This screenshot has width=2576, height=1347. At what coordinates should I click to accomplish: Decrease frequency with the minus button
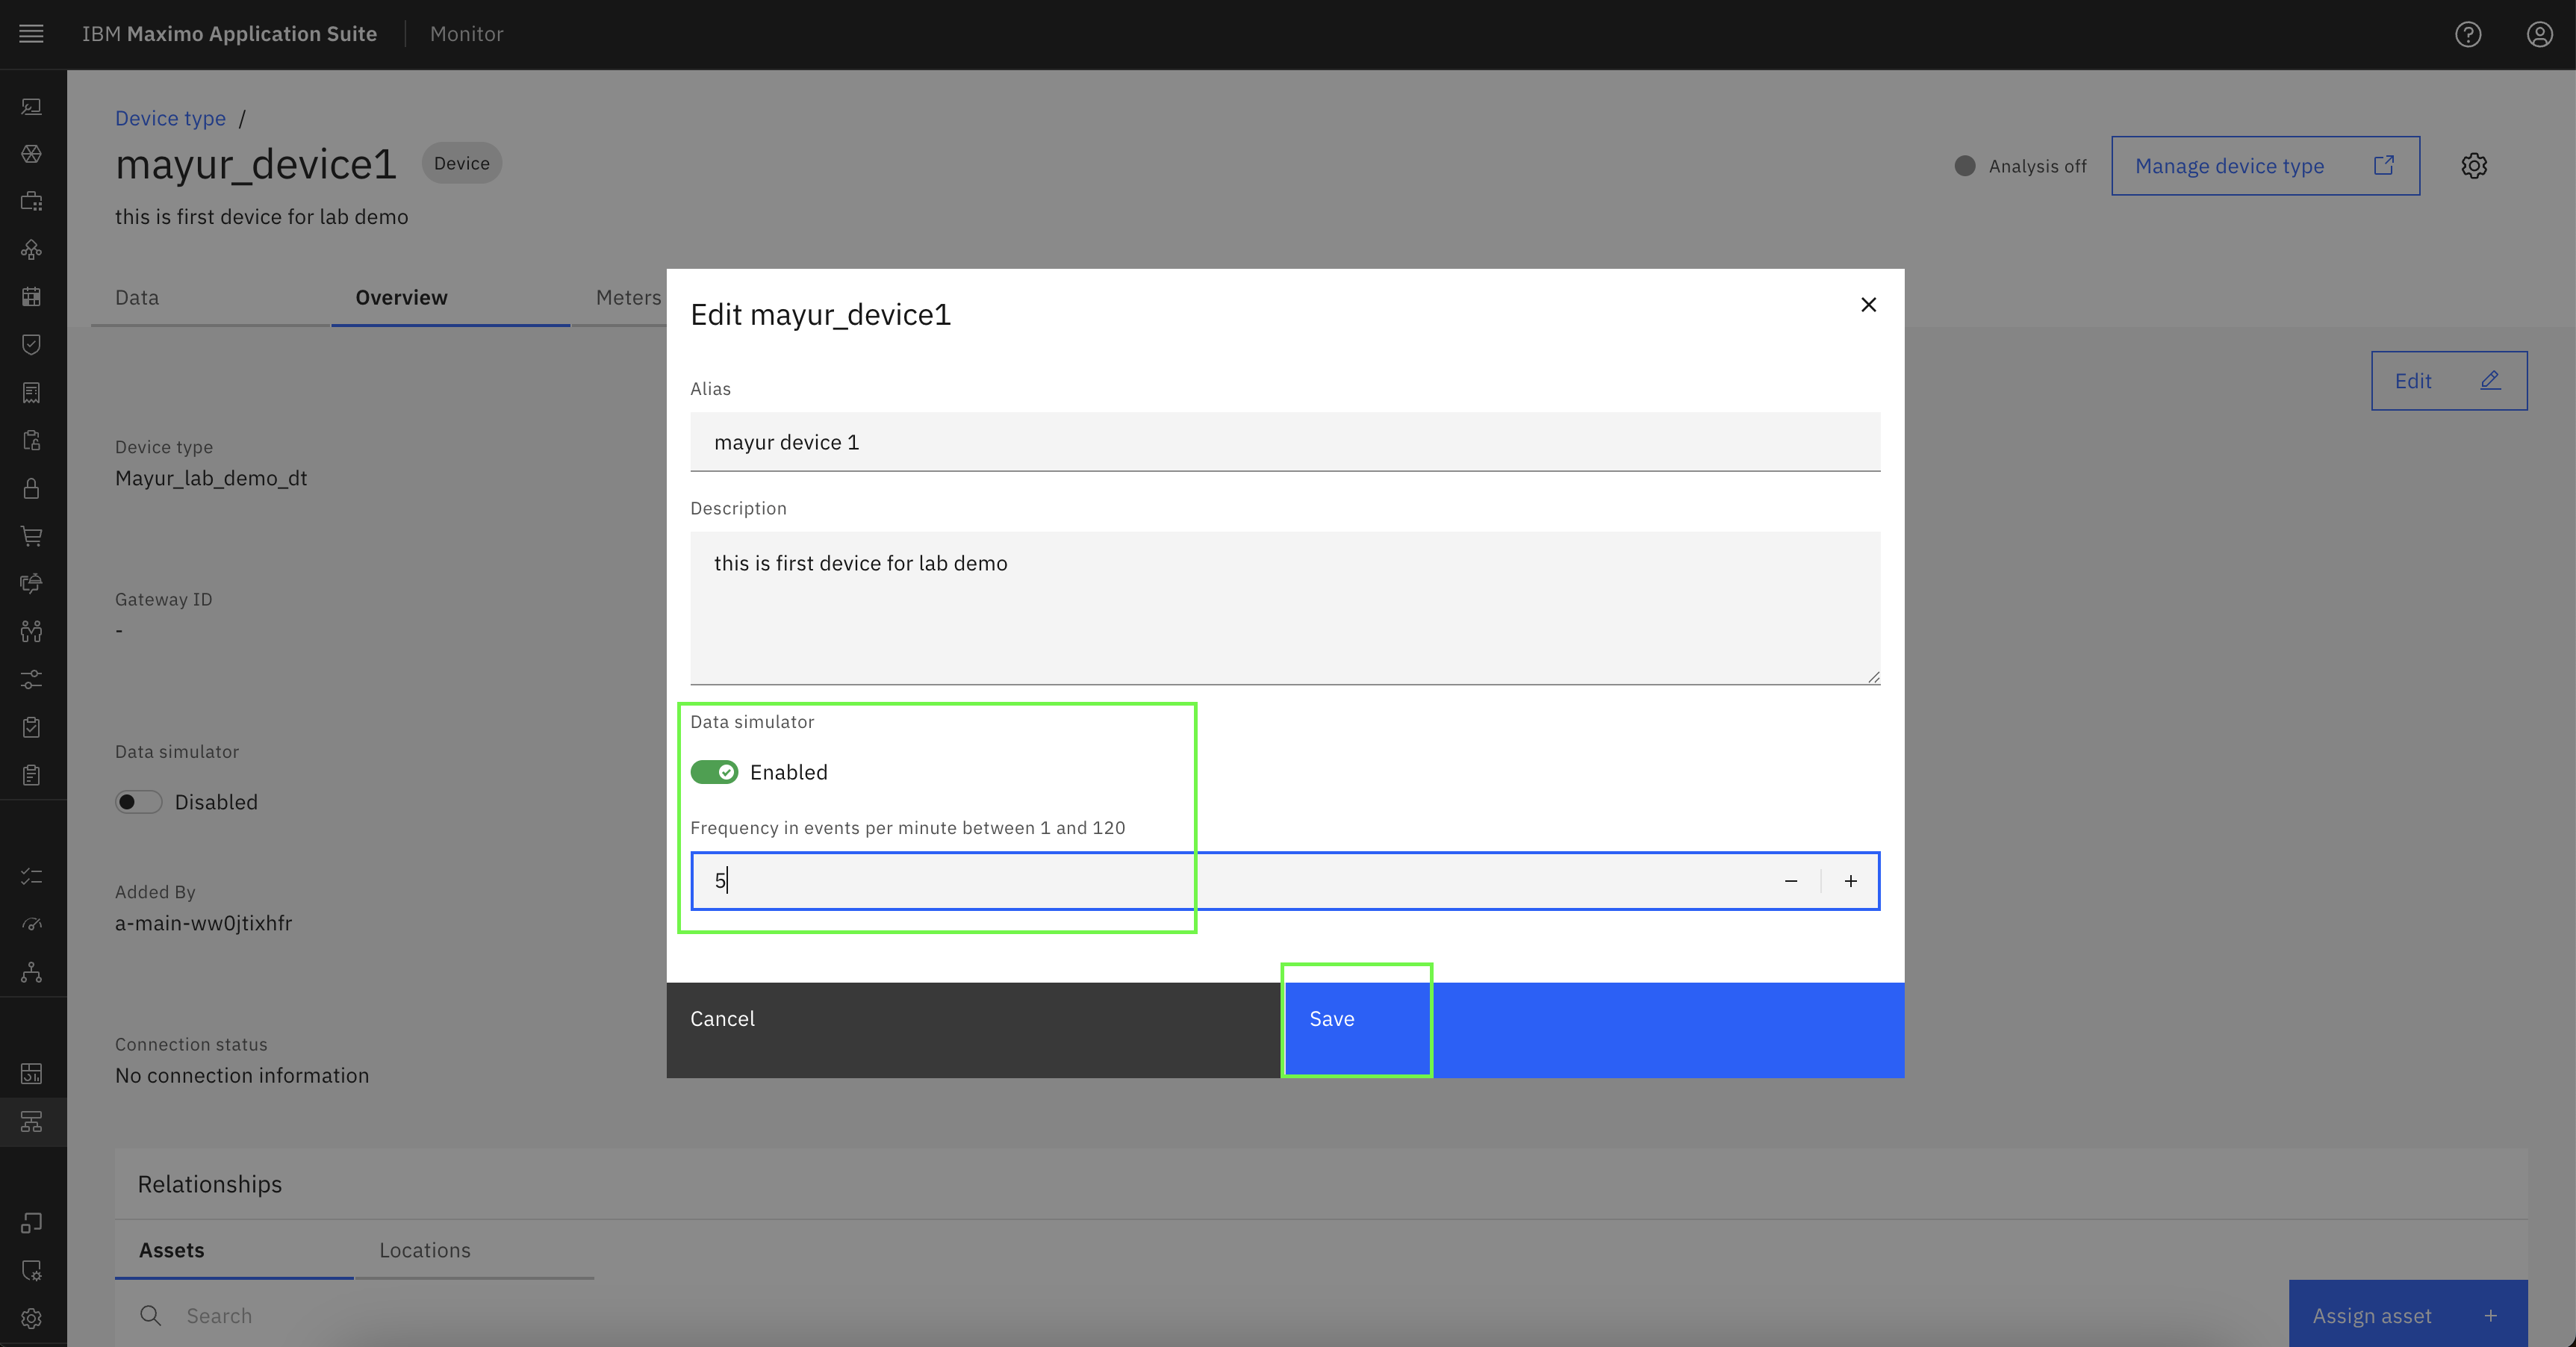coord(1791,881)
